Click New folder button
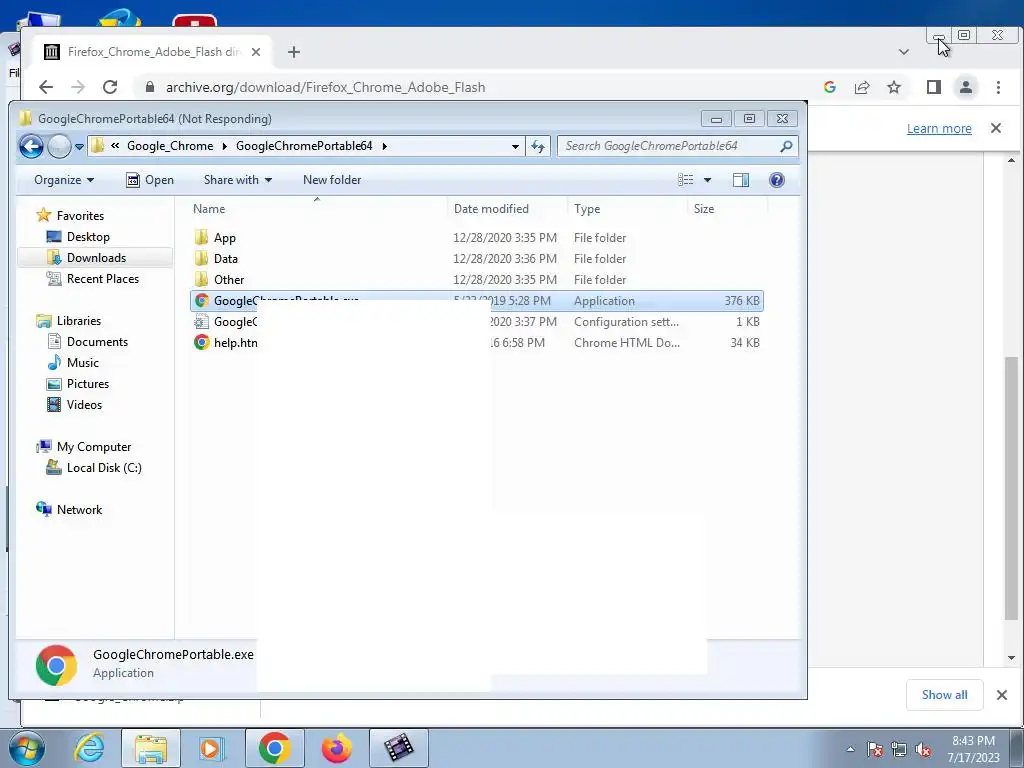Viewport: 1024px width, 768px height. (332, 180)
